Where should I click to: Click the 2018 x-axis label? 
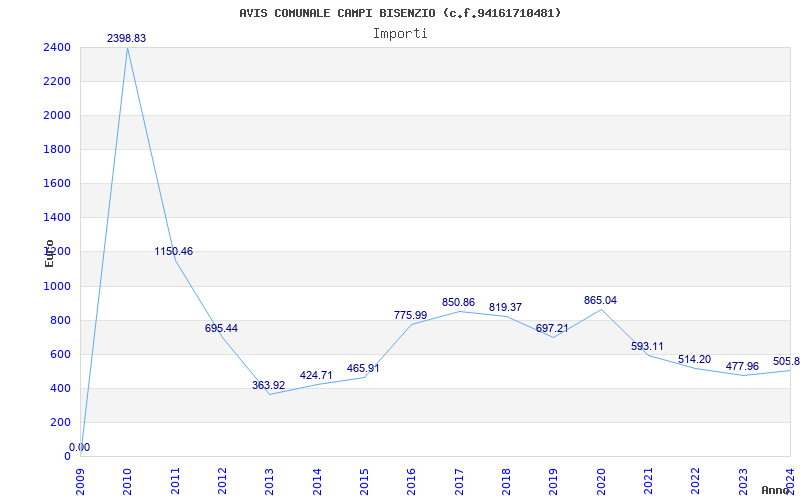[506, 482]
